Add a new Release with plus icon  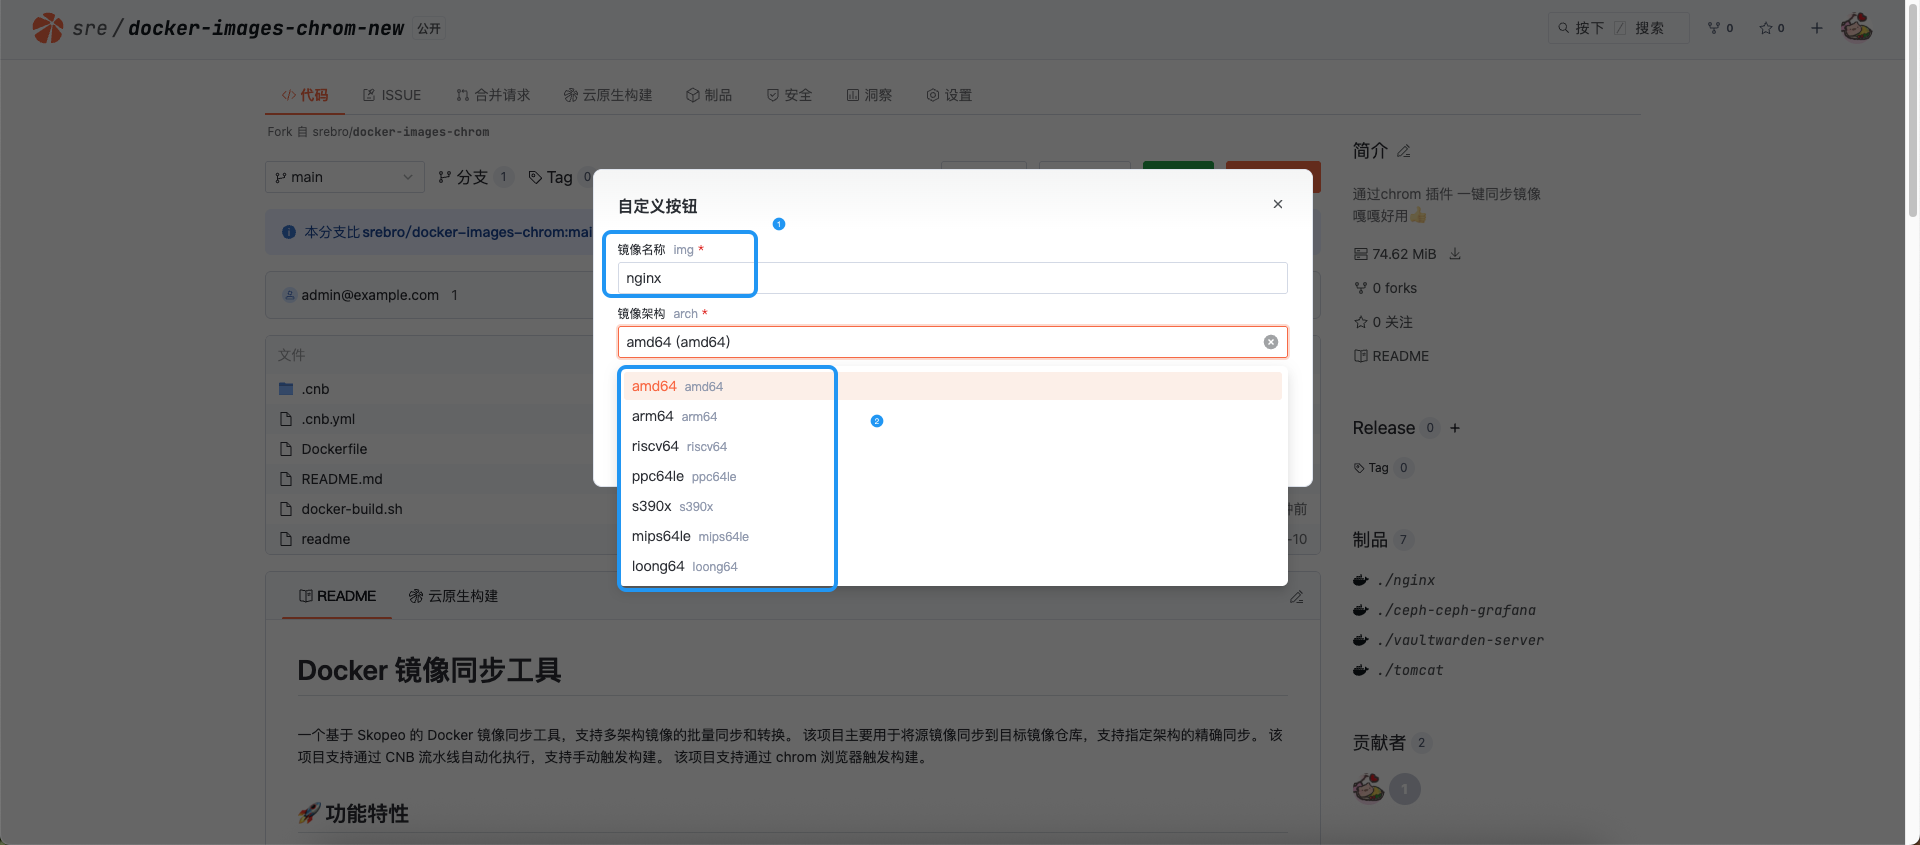[1455, 428]
